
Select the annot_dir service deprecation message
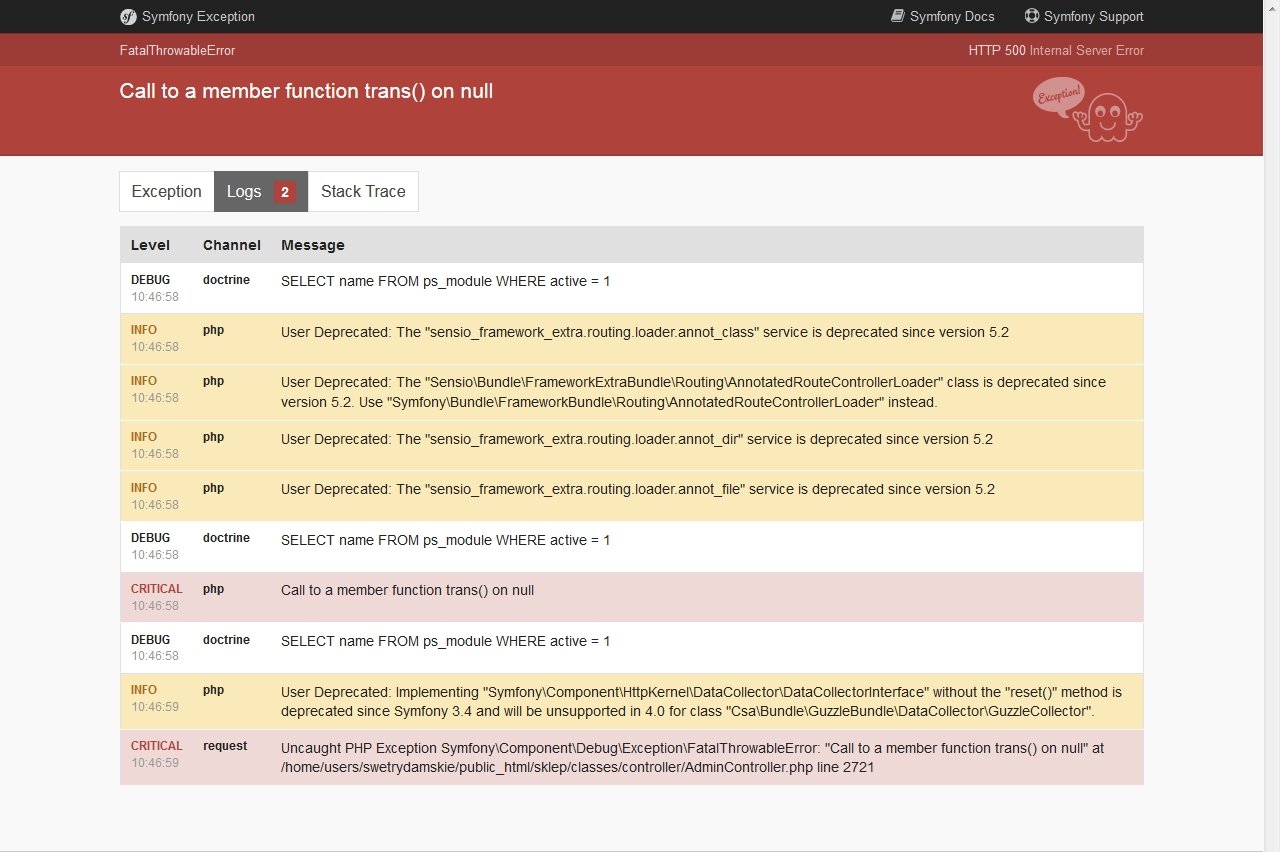637,439
